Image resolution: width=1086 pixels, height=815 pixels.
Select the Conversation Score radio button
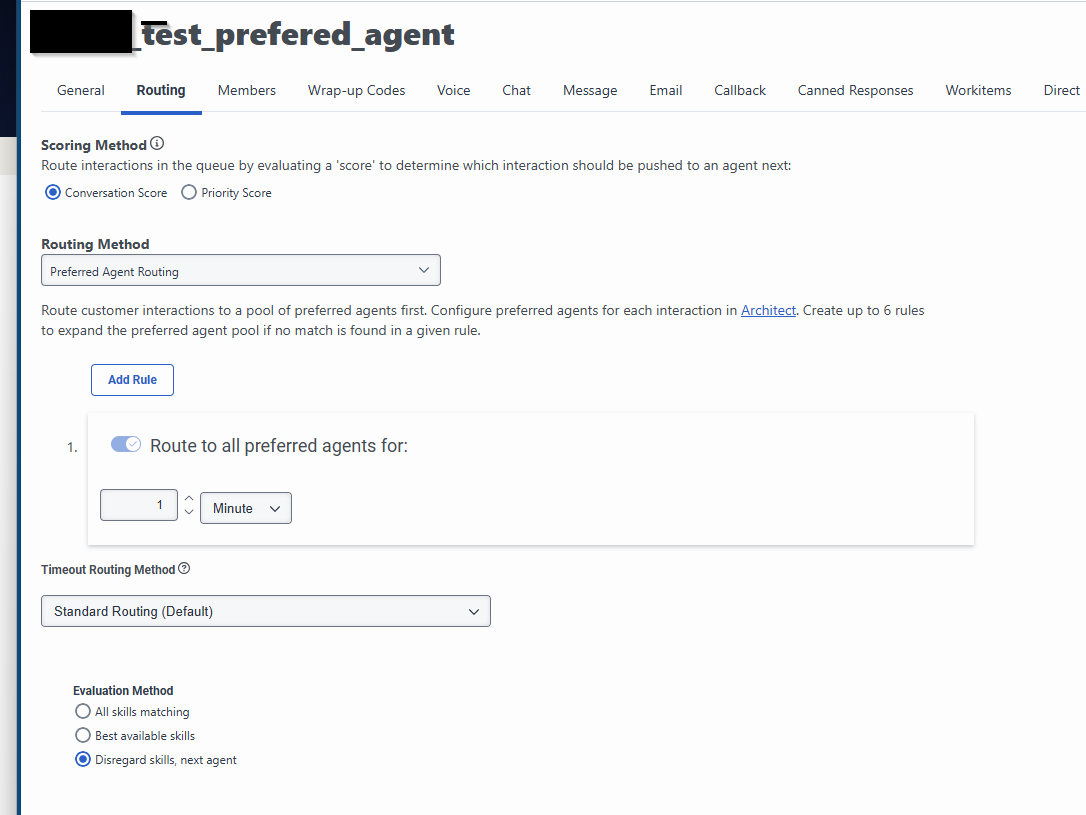[53, 193]
